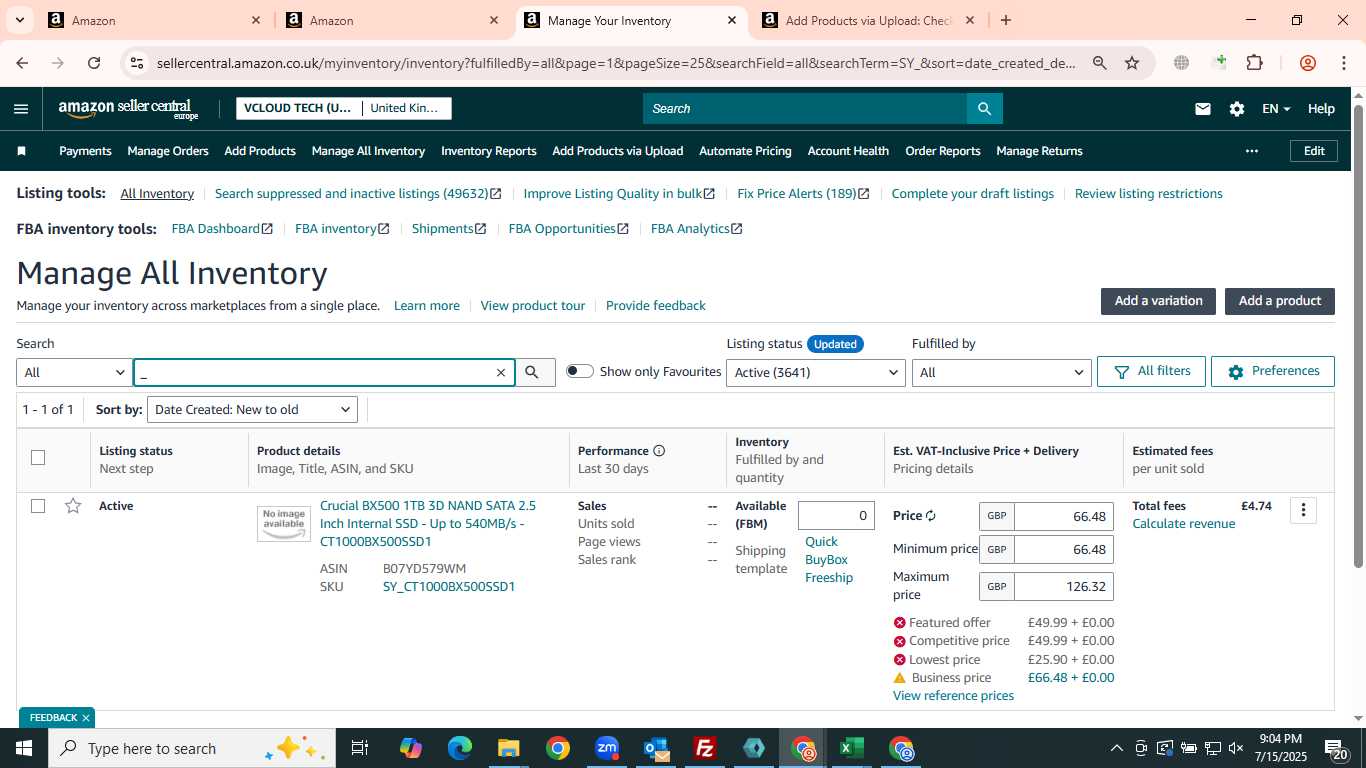Open the SY_CT1000BX500SSD1 SKU link

[449, 587]
